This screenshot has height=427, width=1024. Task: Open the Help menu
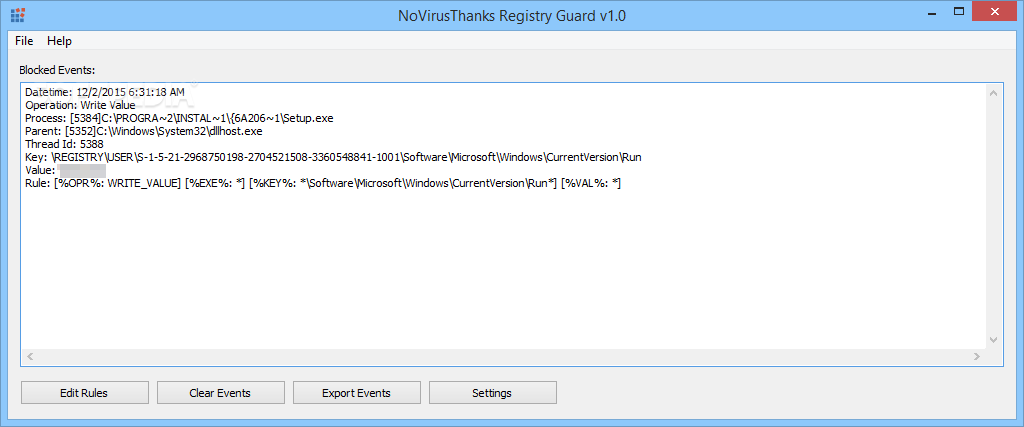59,40
